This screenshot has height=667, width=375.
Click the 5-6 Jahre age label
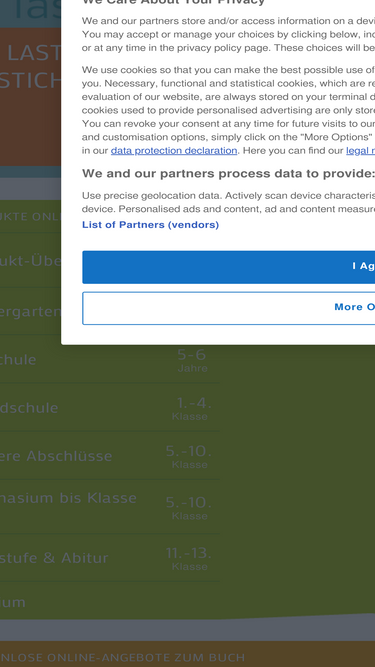pos(192,359)
